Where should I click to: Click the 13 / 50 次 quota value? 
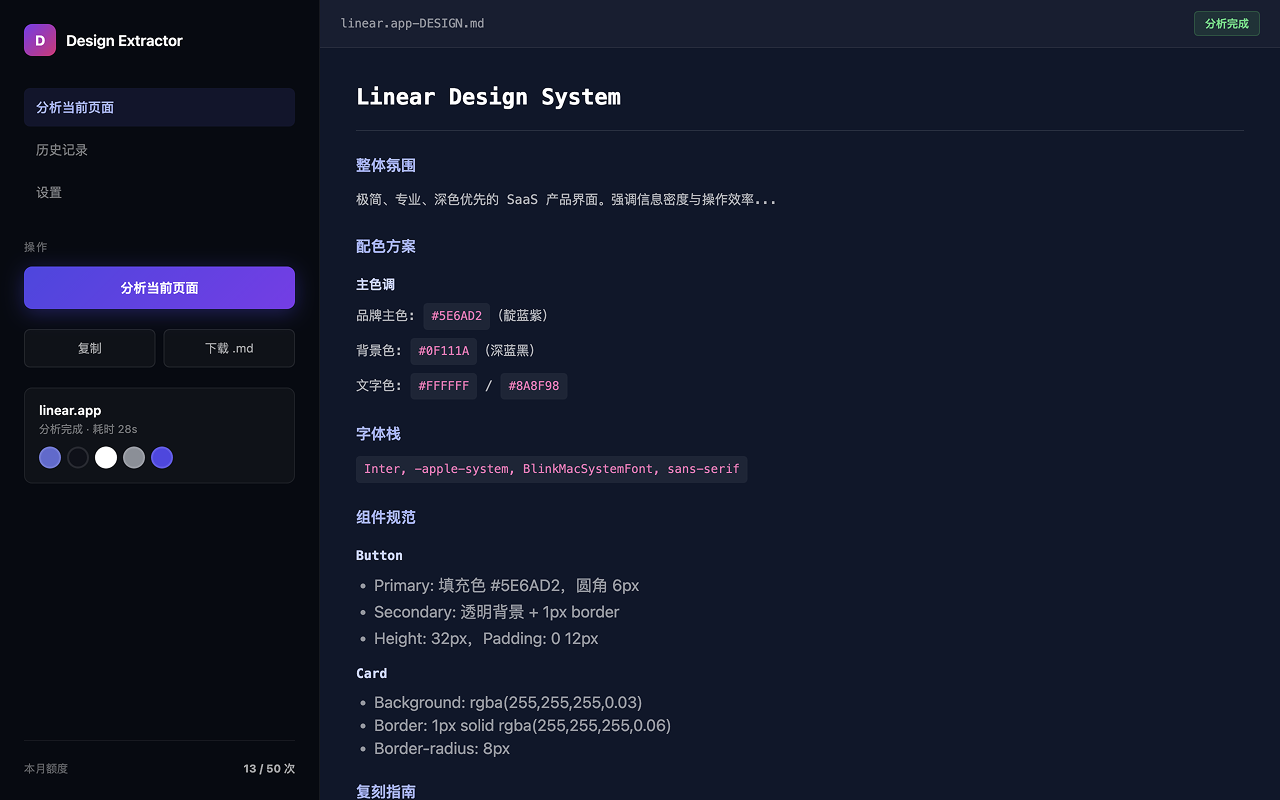point(269,769)
